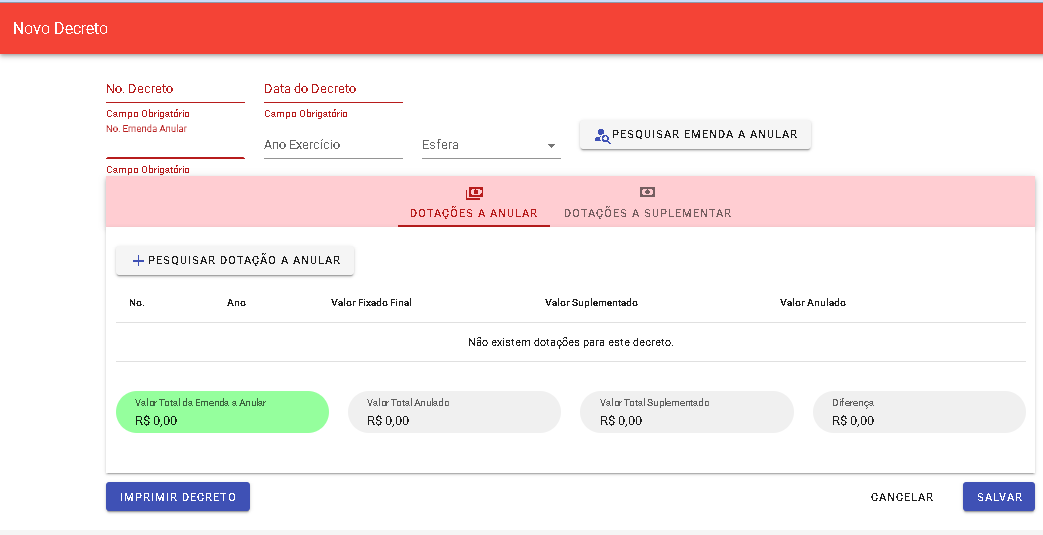
Task: Focus the No. Decreto input field
Action: pyautogui.click(x=175, y=89)
